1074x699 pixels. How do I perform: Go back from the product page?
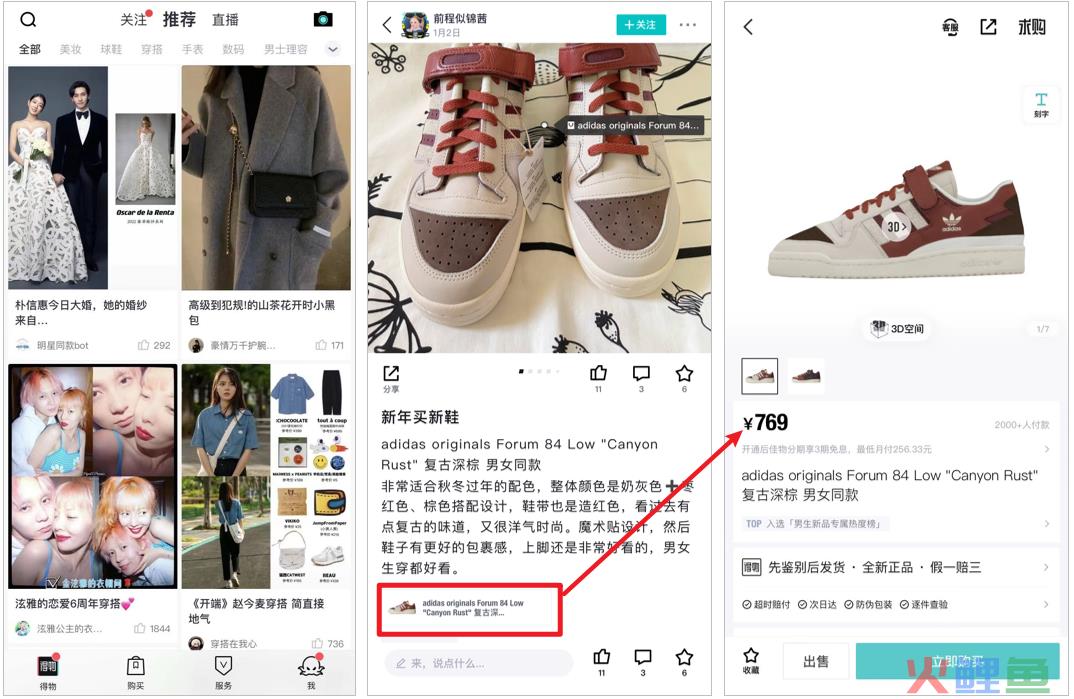tap(748, 27)
